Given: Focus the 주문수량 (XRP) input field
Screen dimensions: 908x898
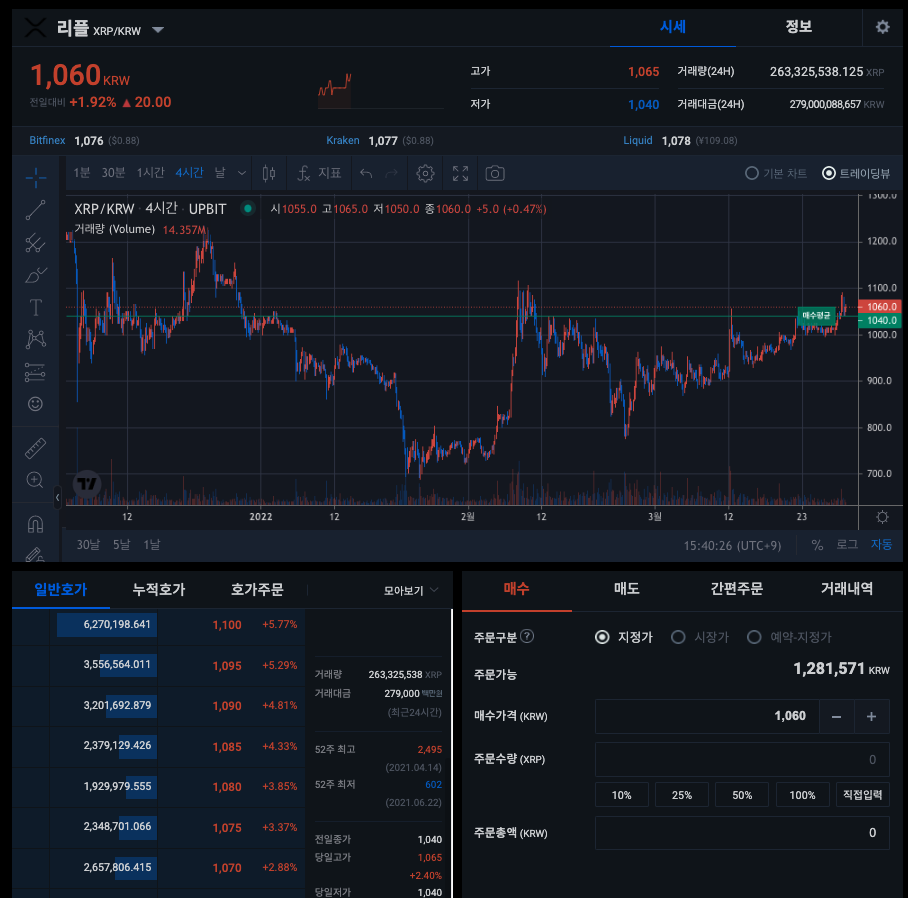Looking at the screenshot, I should (742, 760).
